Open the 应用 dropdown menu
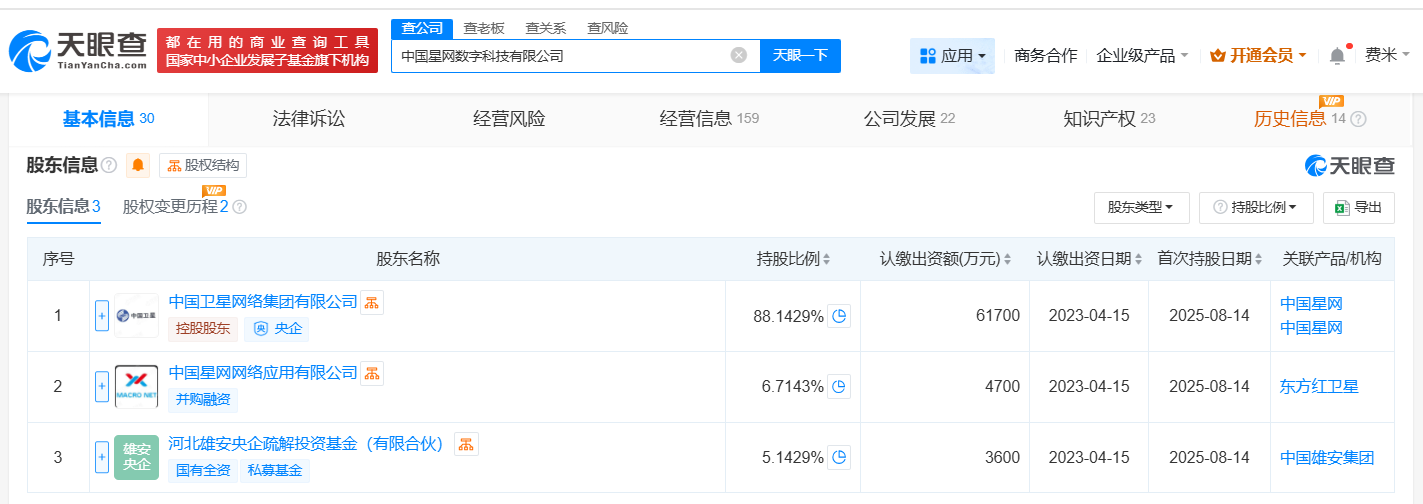The width and height of the screenshot is (1423, 504). (952, 56)
